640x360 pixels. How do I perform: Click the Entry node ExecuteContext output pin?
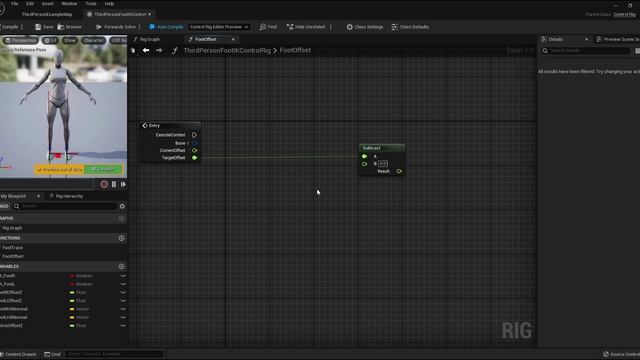(x=194, y=135)
